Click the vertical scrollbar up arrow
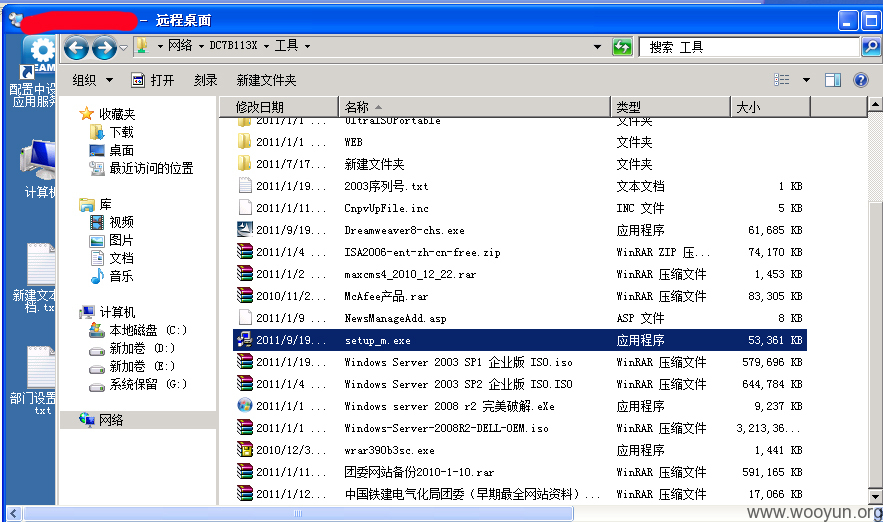This screenshot has width=883, height=522. click(875, 104)
